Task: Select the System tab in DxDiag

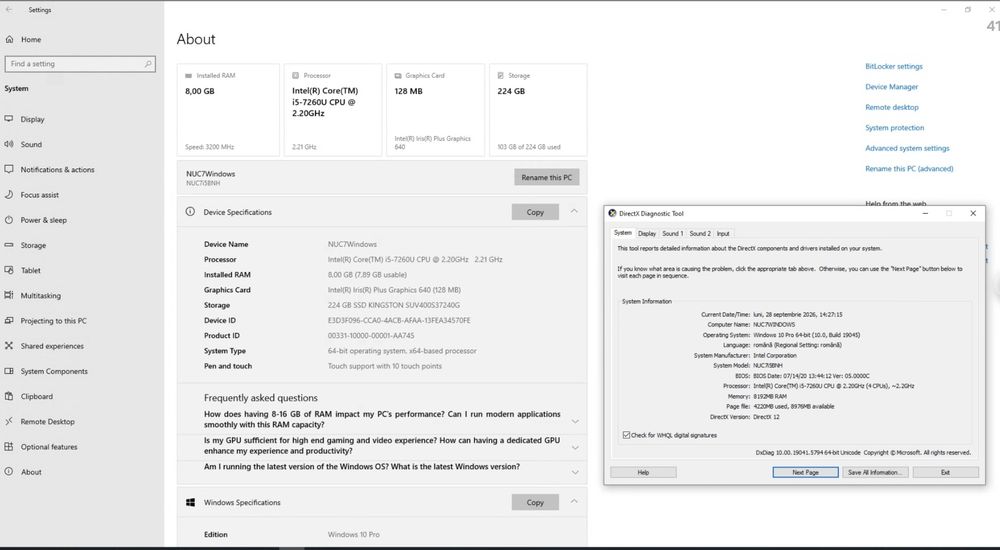Action: click(622, 233)
